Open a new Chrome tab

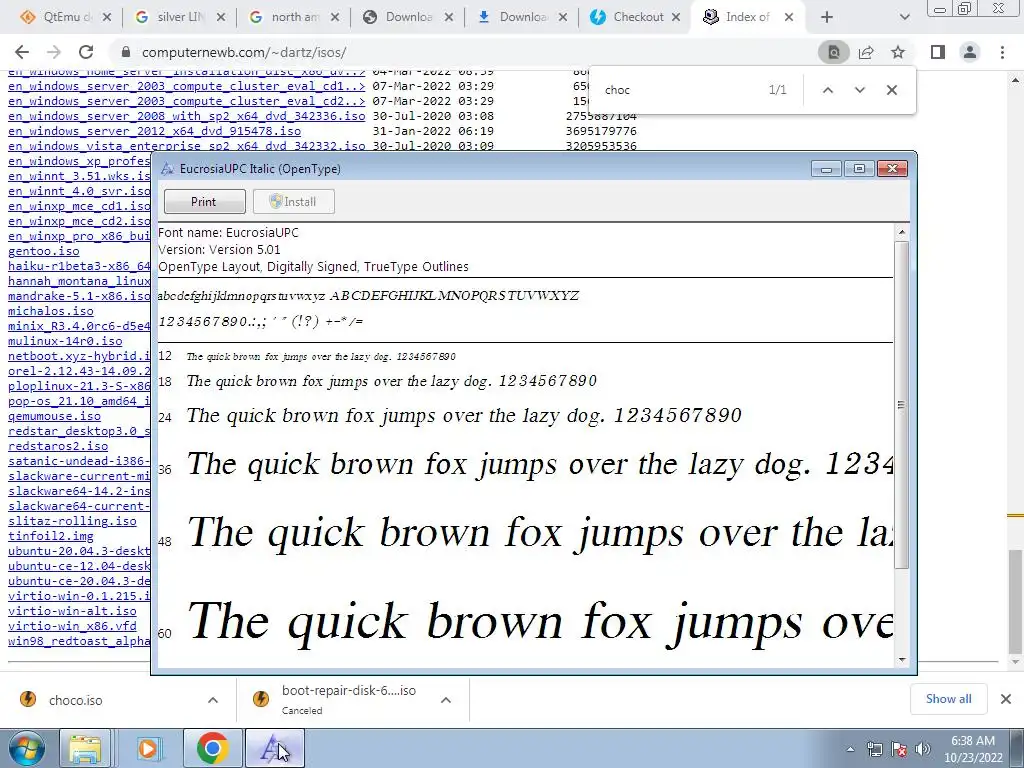tap(827, 17)
